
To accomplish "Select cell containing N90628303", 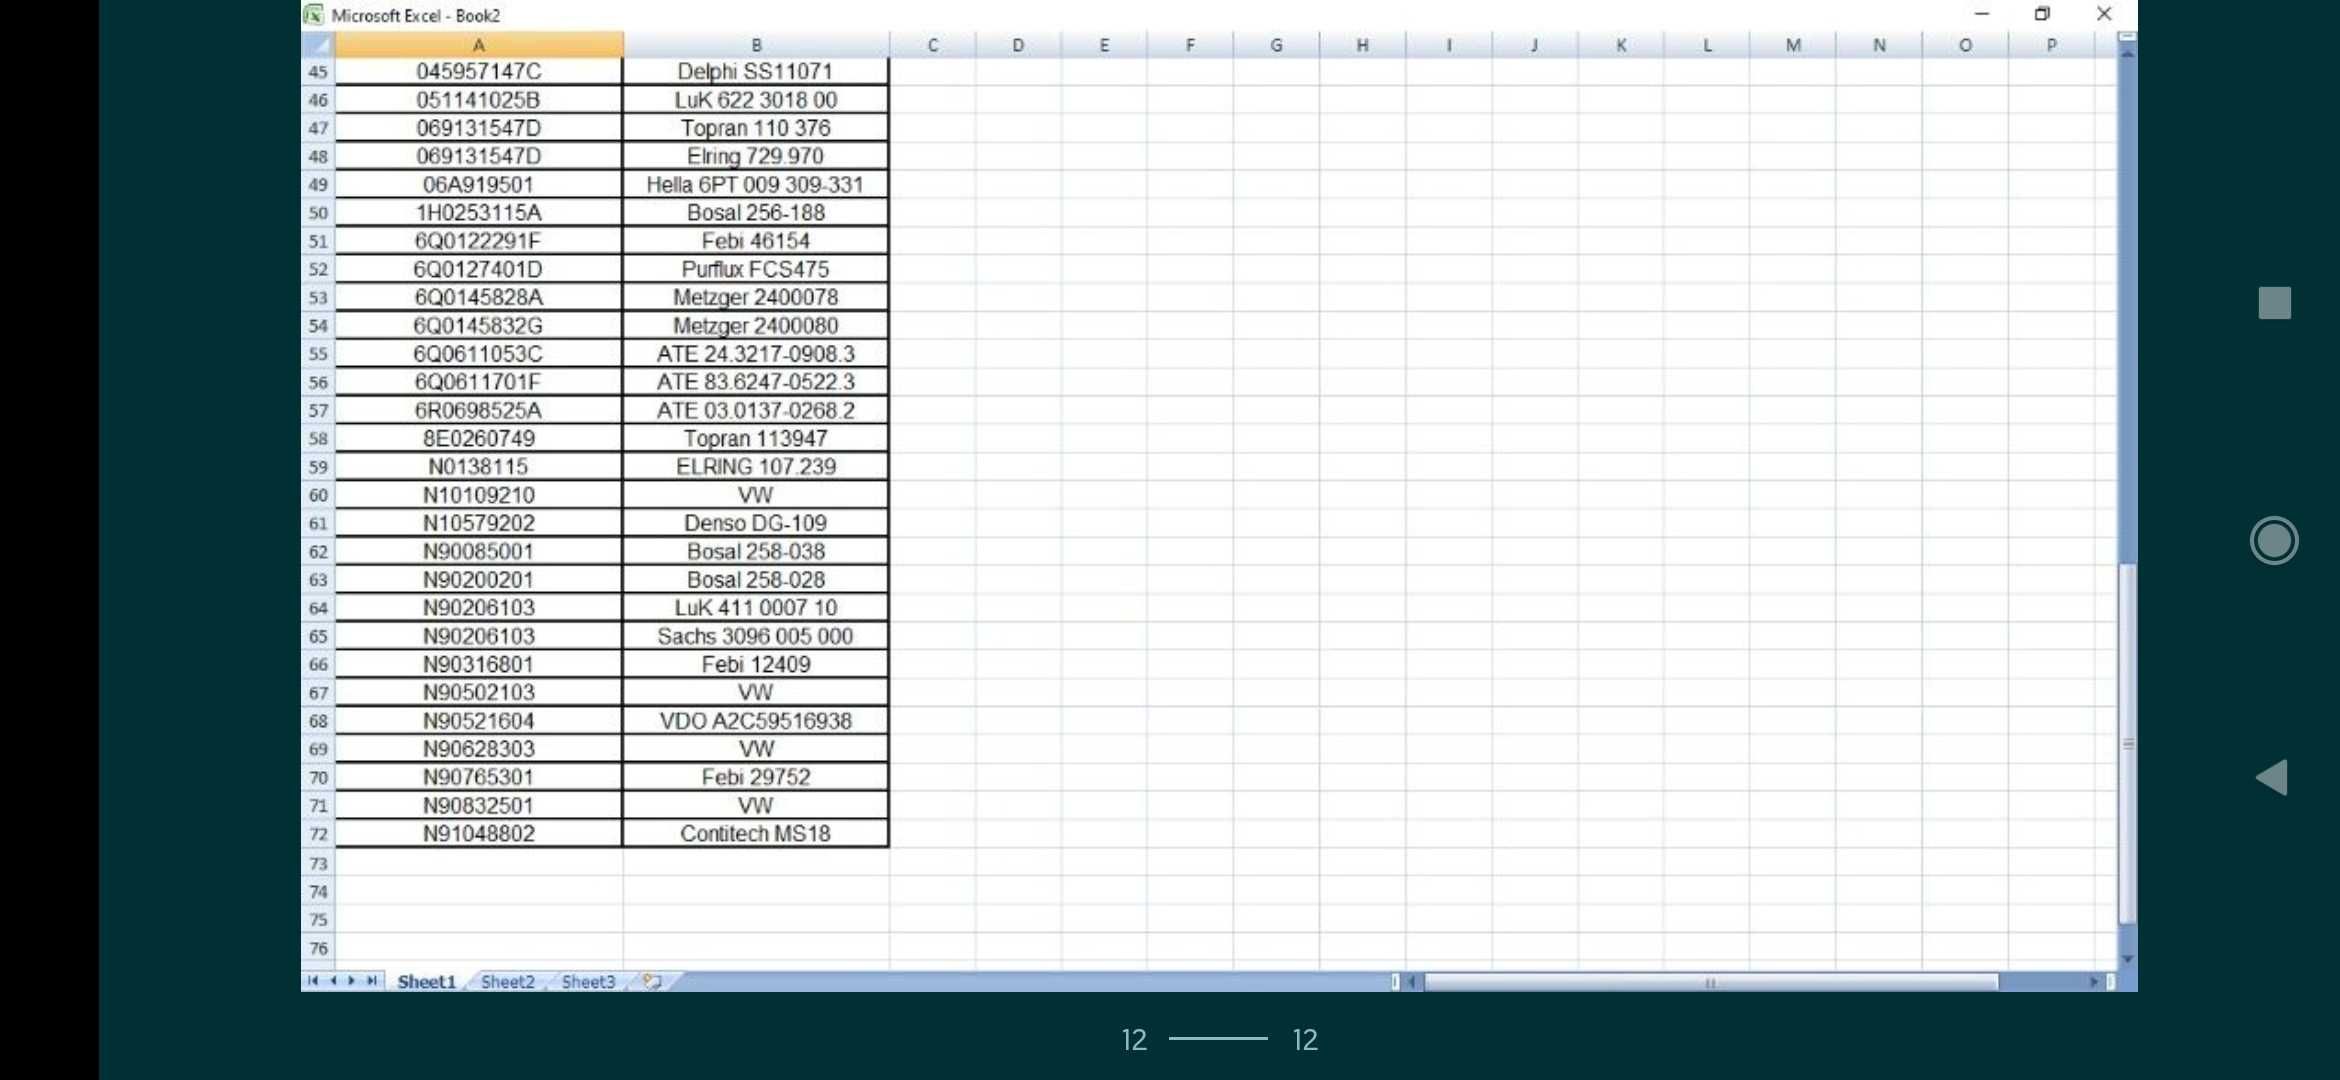I will (479, 749).
